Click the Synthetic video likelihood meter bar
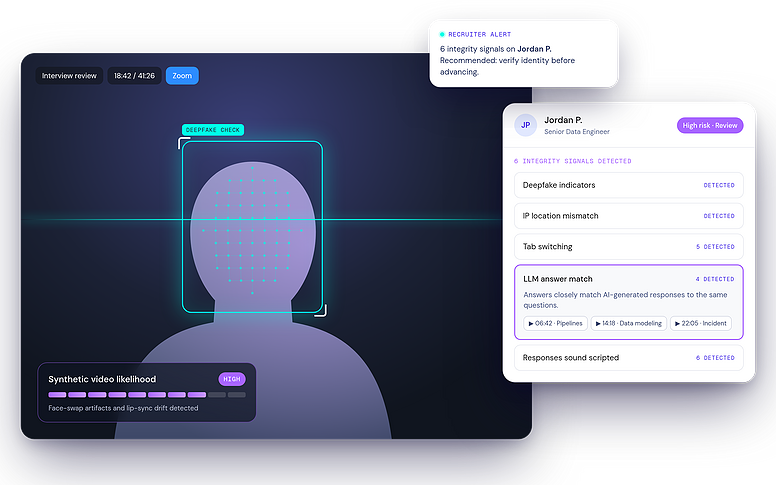 (x=147, y=394)
